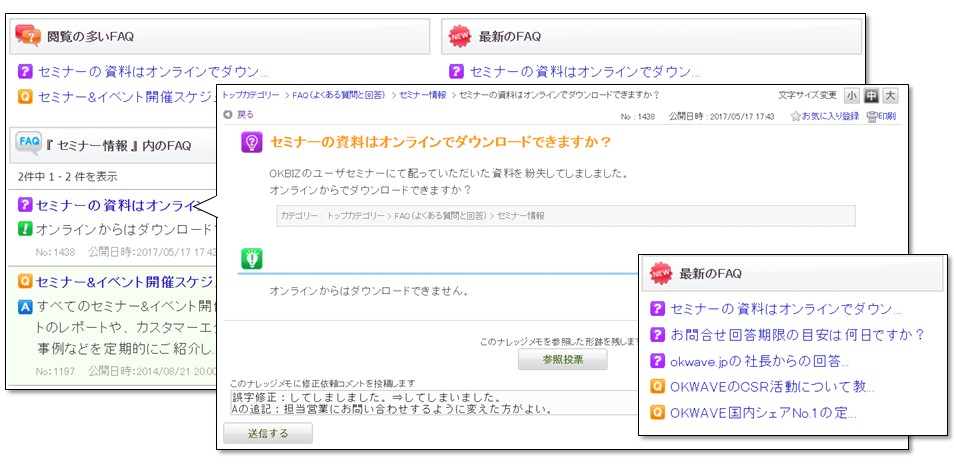
Task: Open お問合せ回答期限の目安は何日ですか？ link
Action: (x=796, y=335)
